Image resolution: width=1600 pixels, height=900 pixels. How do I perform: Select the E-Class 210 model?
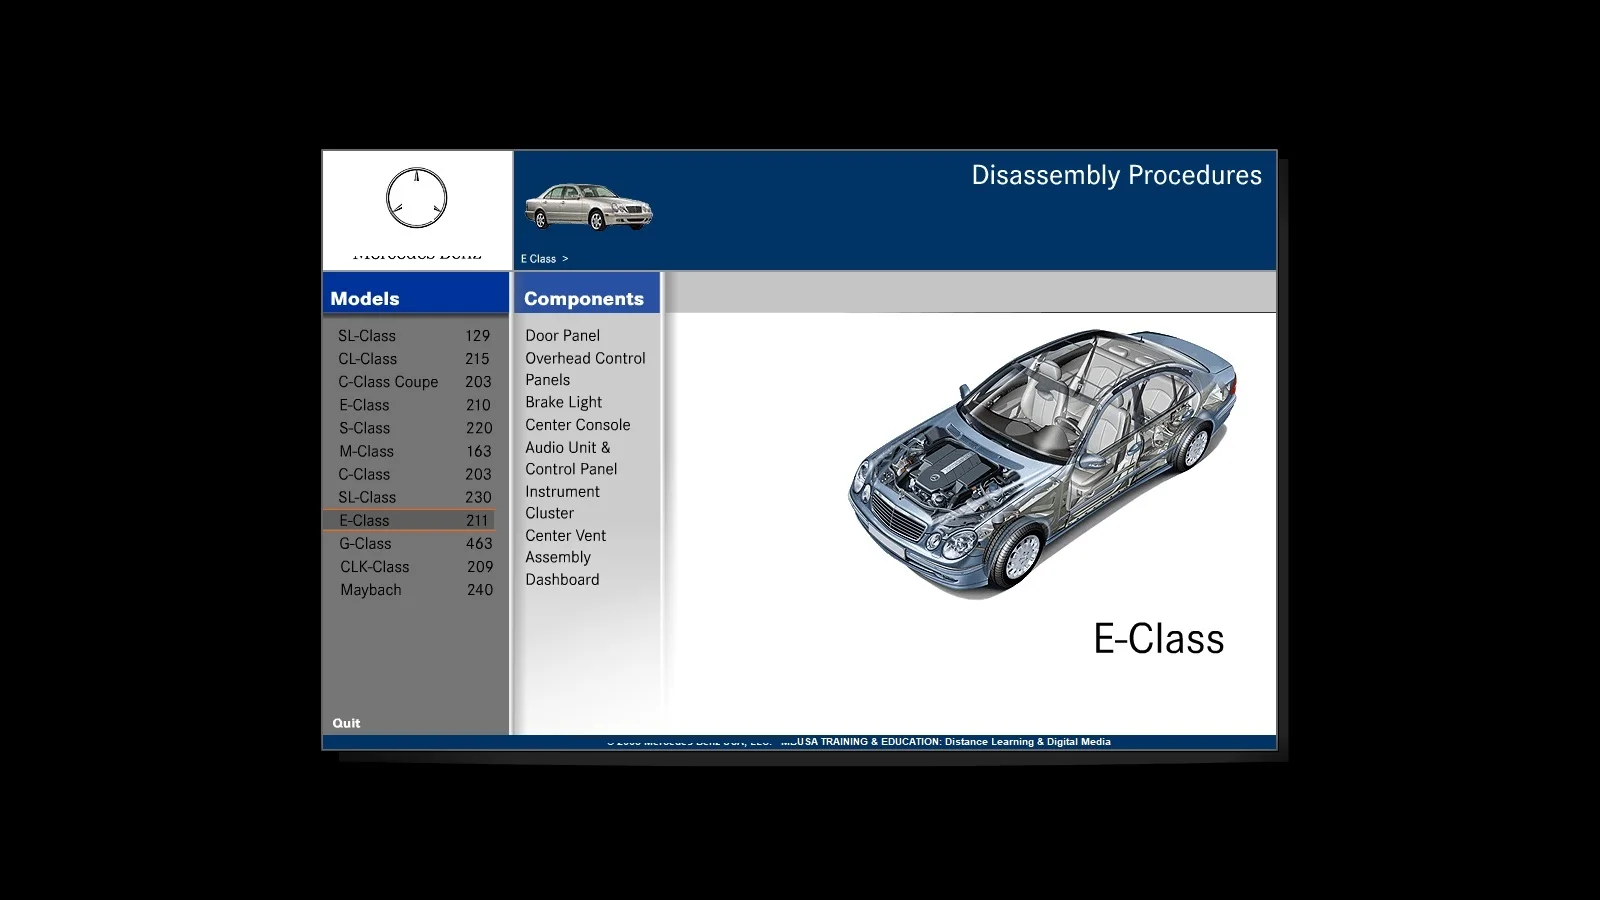414,405
